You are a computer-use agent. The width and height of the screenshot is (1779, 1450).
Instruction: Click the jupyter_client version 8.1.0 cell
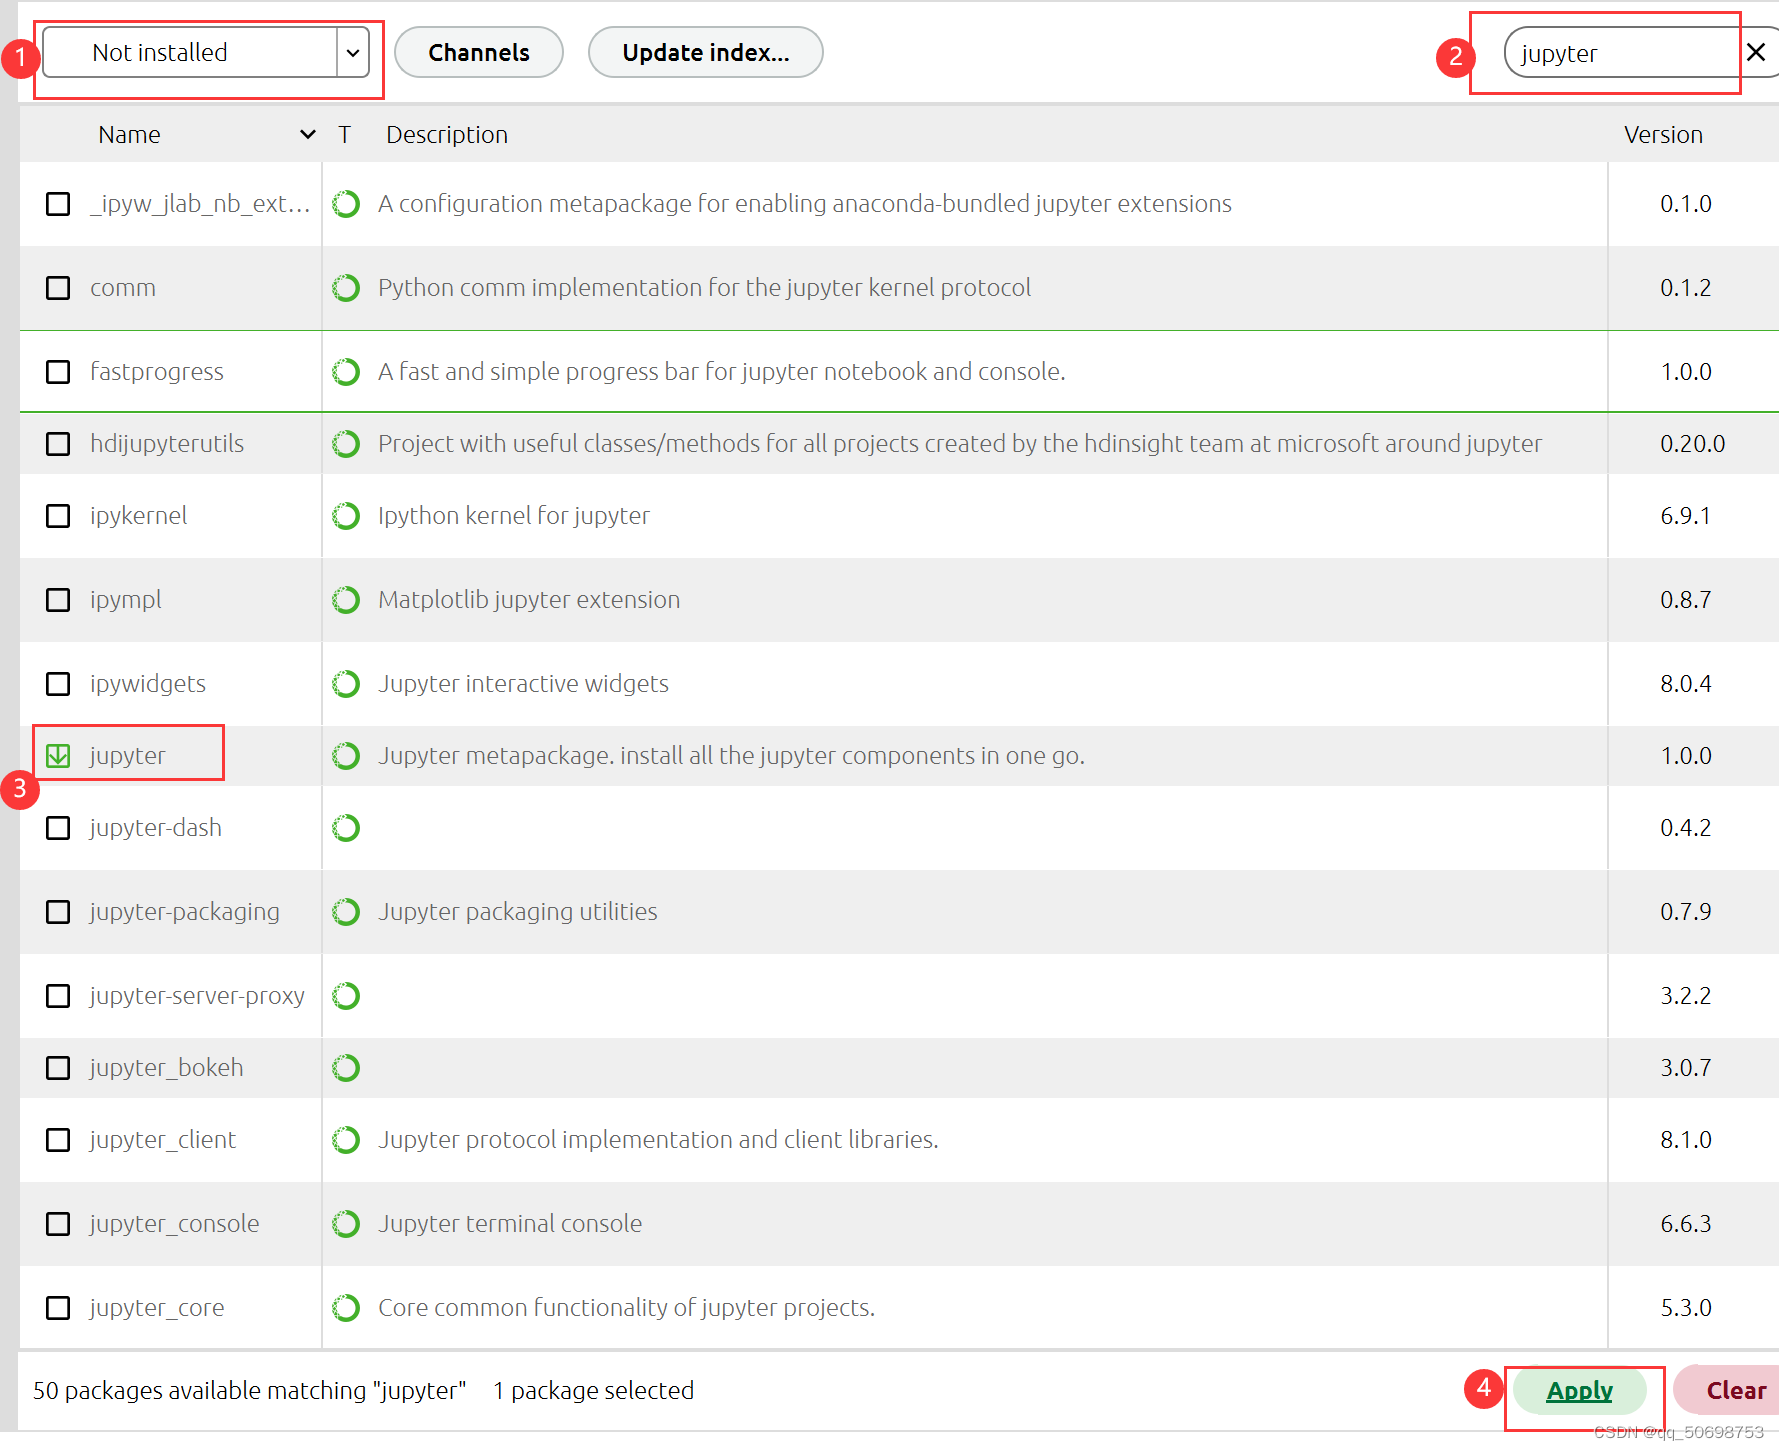coord(1686,1140)
